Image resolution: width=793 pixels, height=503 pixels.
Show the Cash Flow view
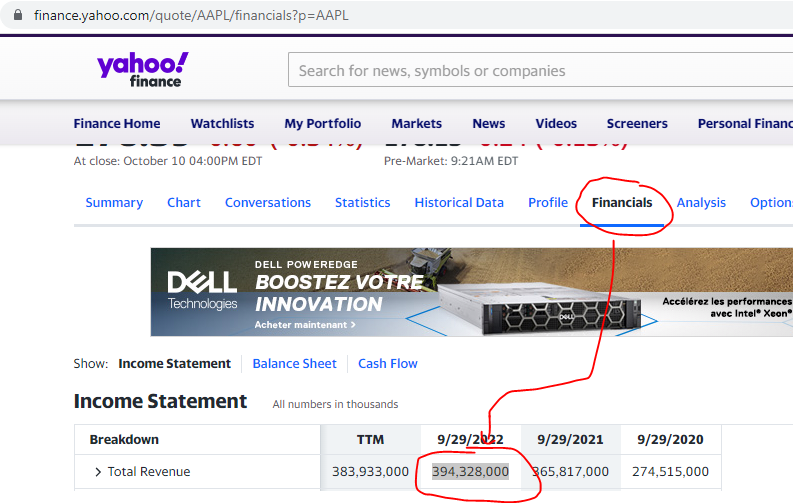point(388,363)
